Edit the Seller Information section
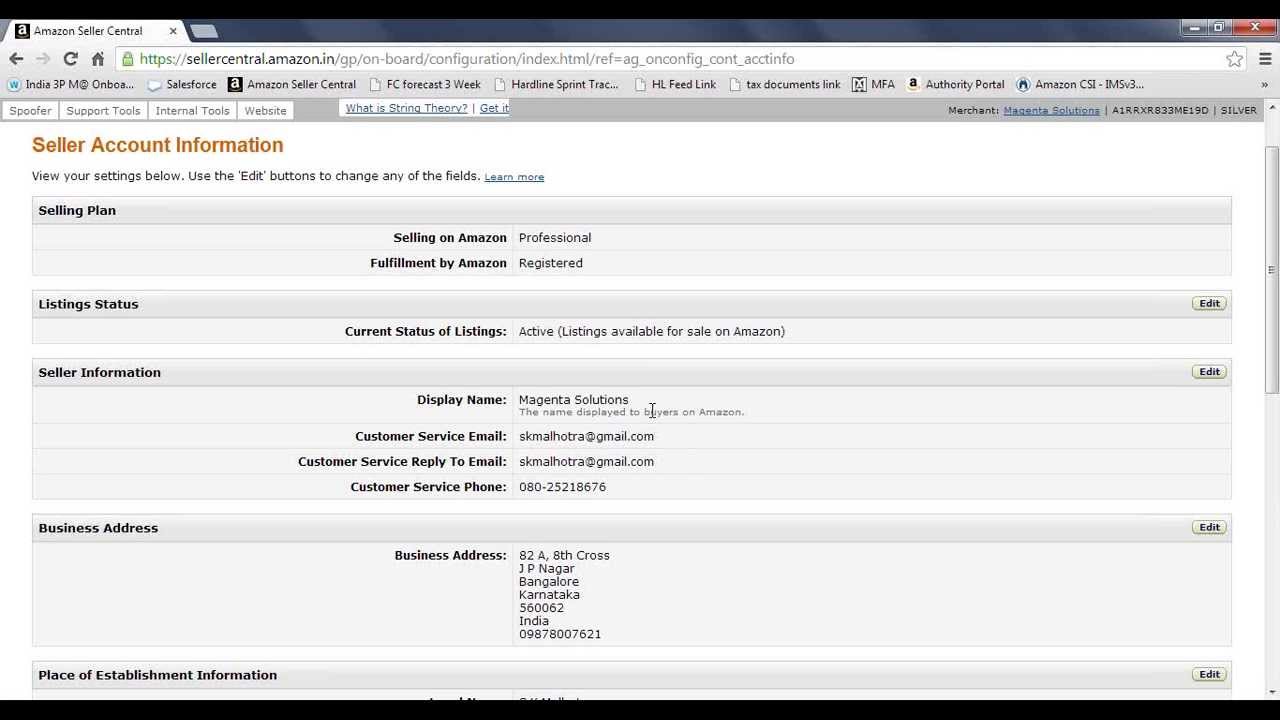 (x=1209, y=372)
